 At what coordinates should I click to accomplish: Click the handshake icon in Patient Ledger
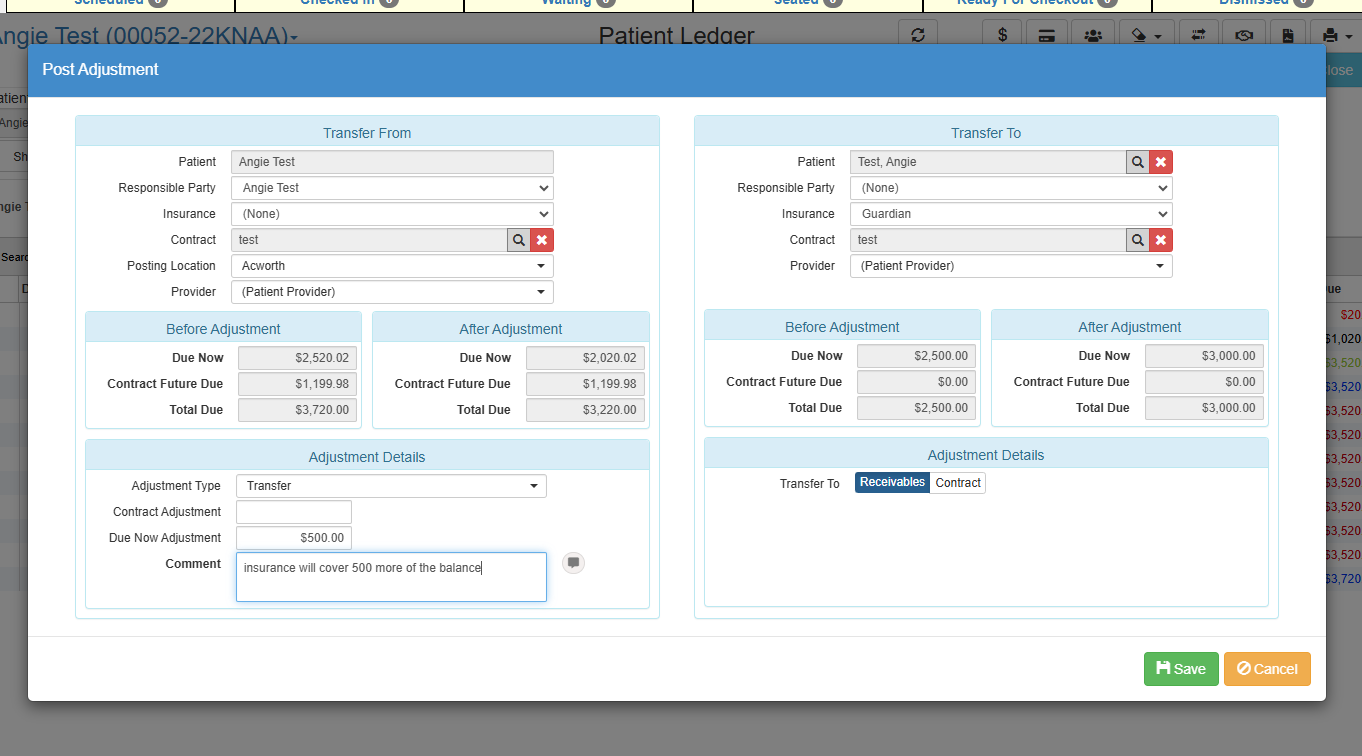point(1244,35)
